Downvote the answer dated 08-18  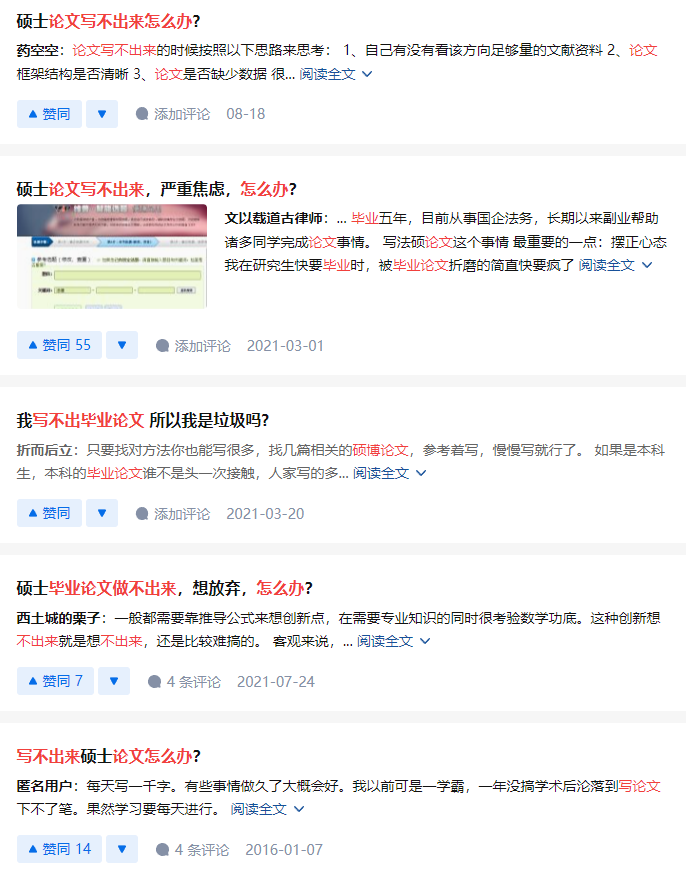(102, 114)
